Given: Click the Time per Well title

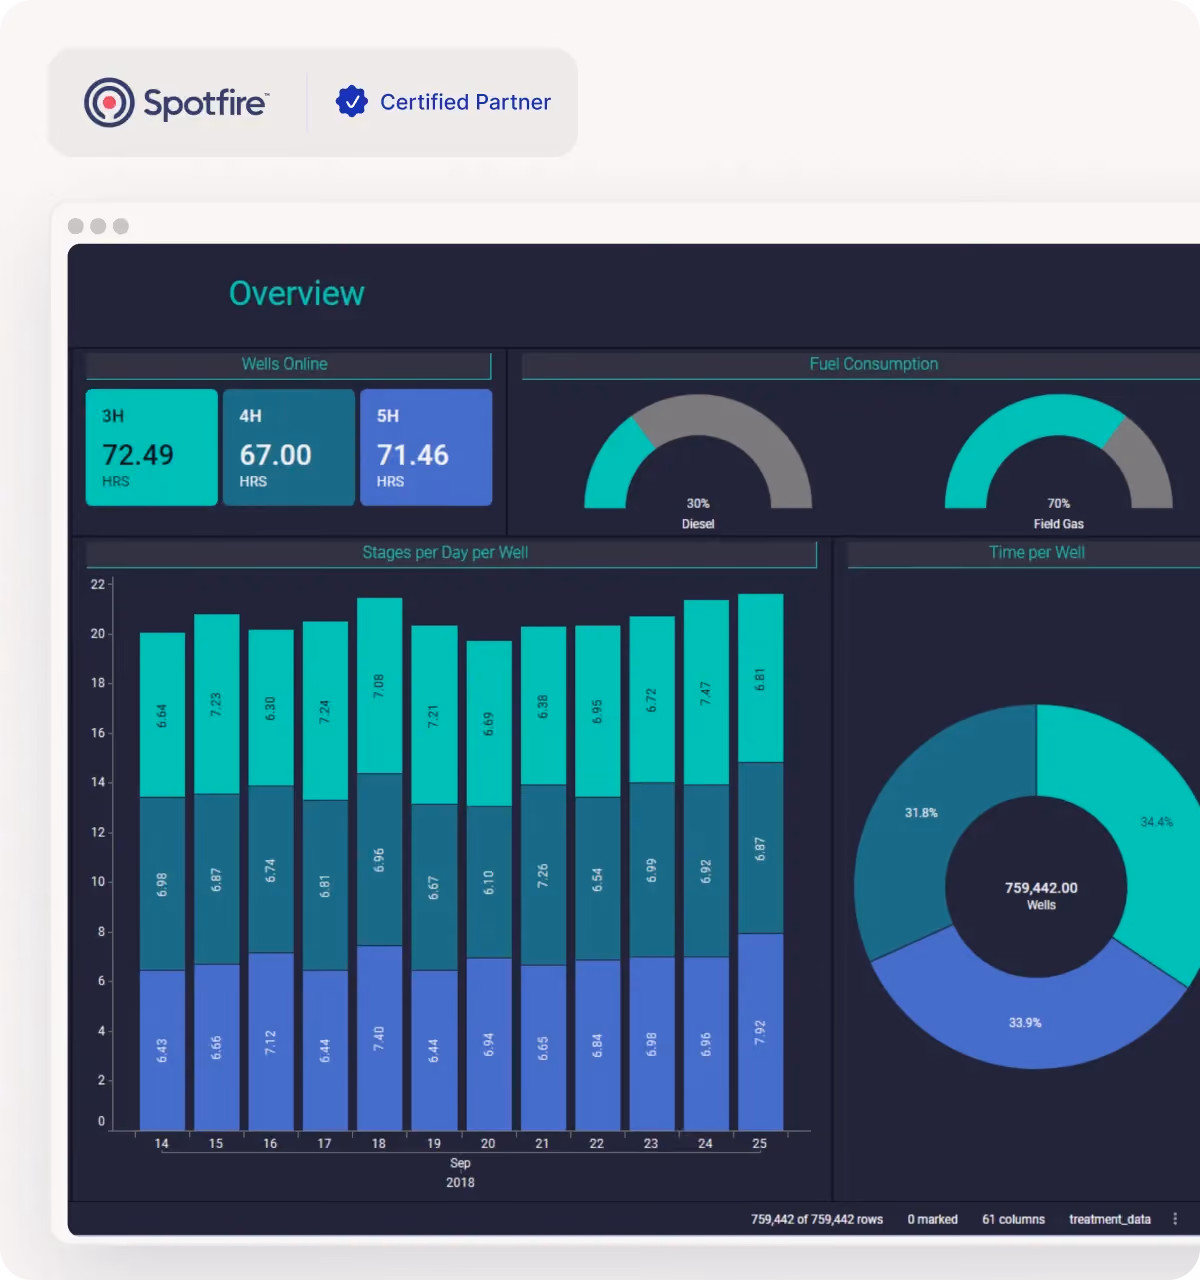Looking at the screenshot, I should 1037,552.
